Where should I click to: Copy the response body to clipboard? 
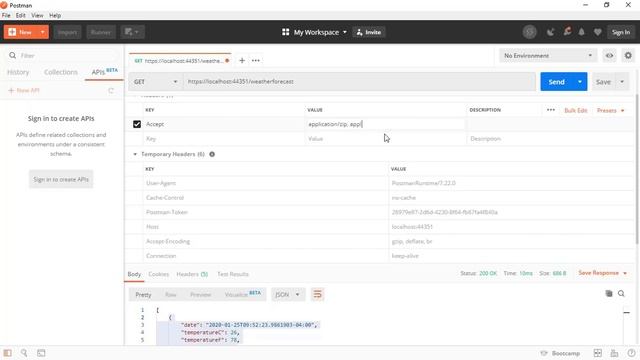[x=609, y=293]
